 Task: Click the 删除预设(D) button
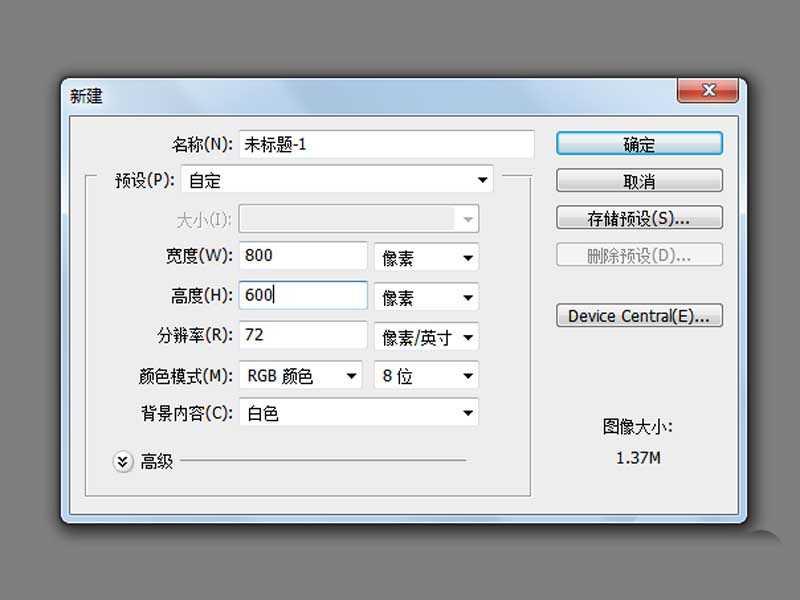[639, 254]
